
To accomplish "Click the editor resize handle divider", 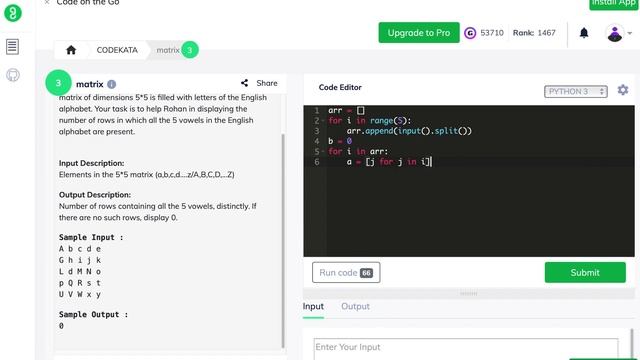I will [469, 293].
